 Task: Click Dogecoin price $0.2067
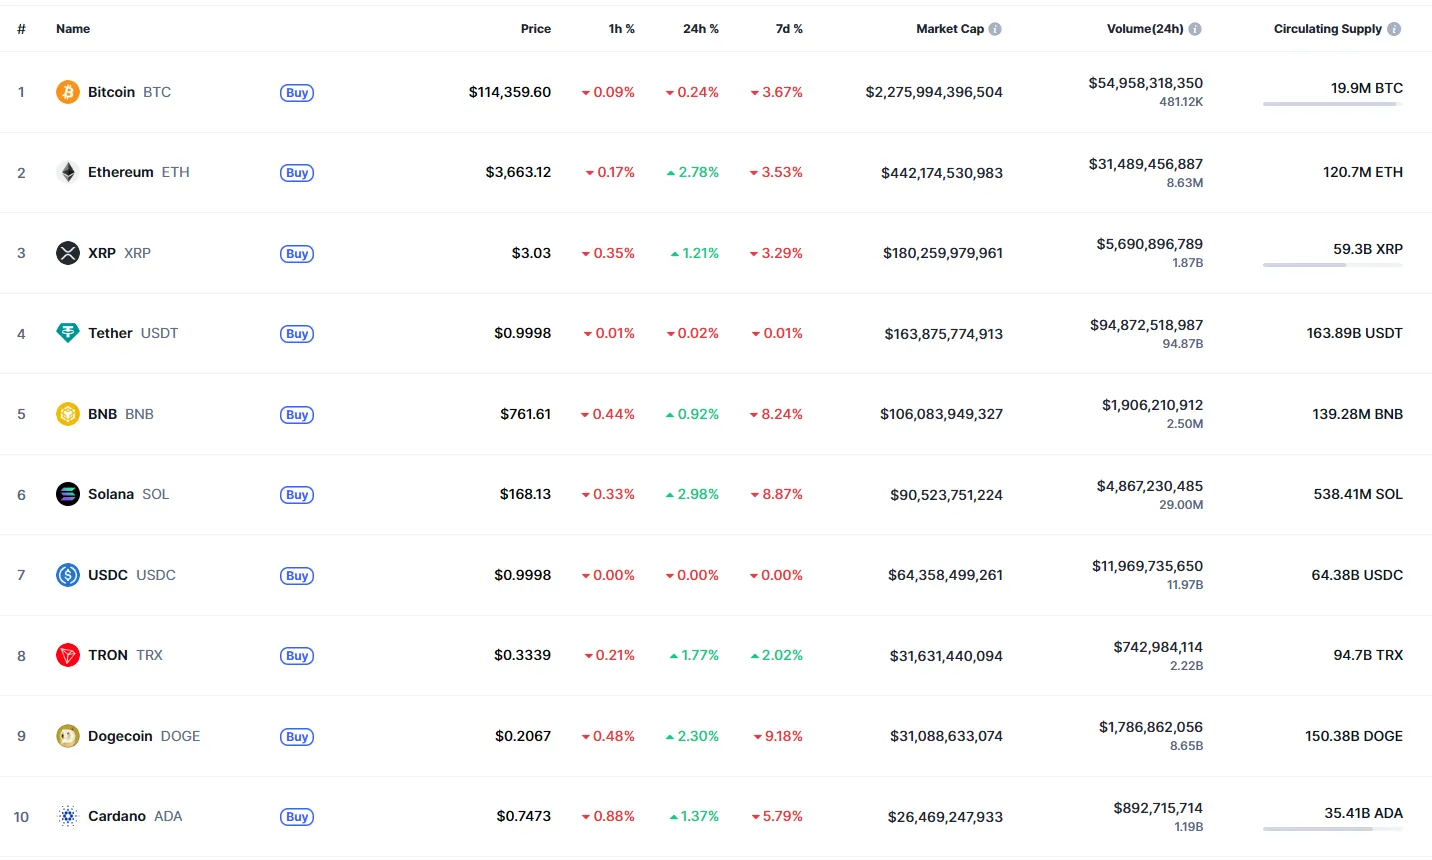[x=523, y=736]
